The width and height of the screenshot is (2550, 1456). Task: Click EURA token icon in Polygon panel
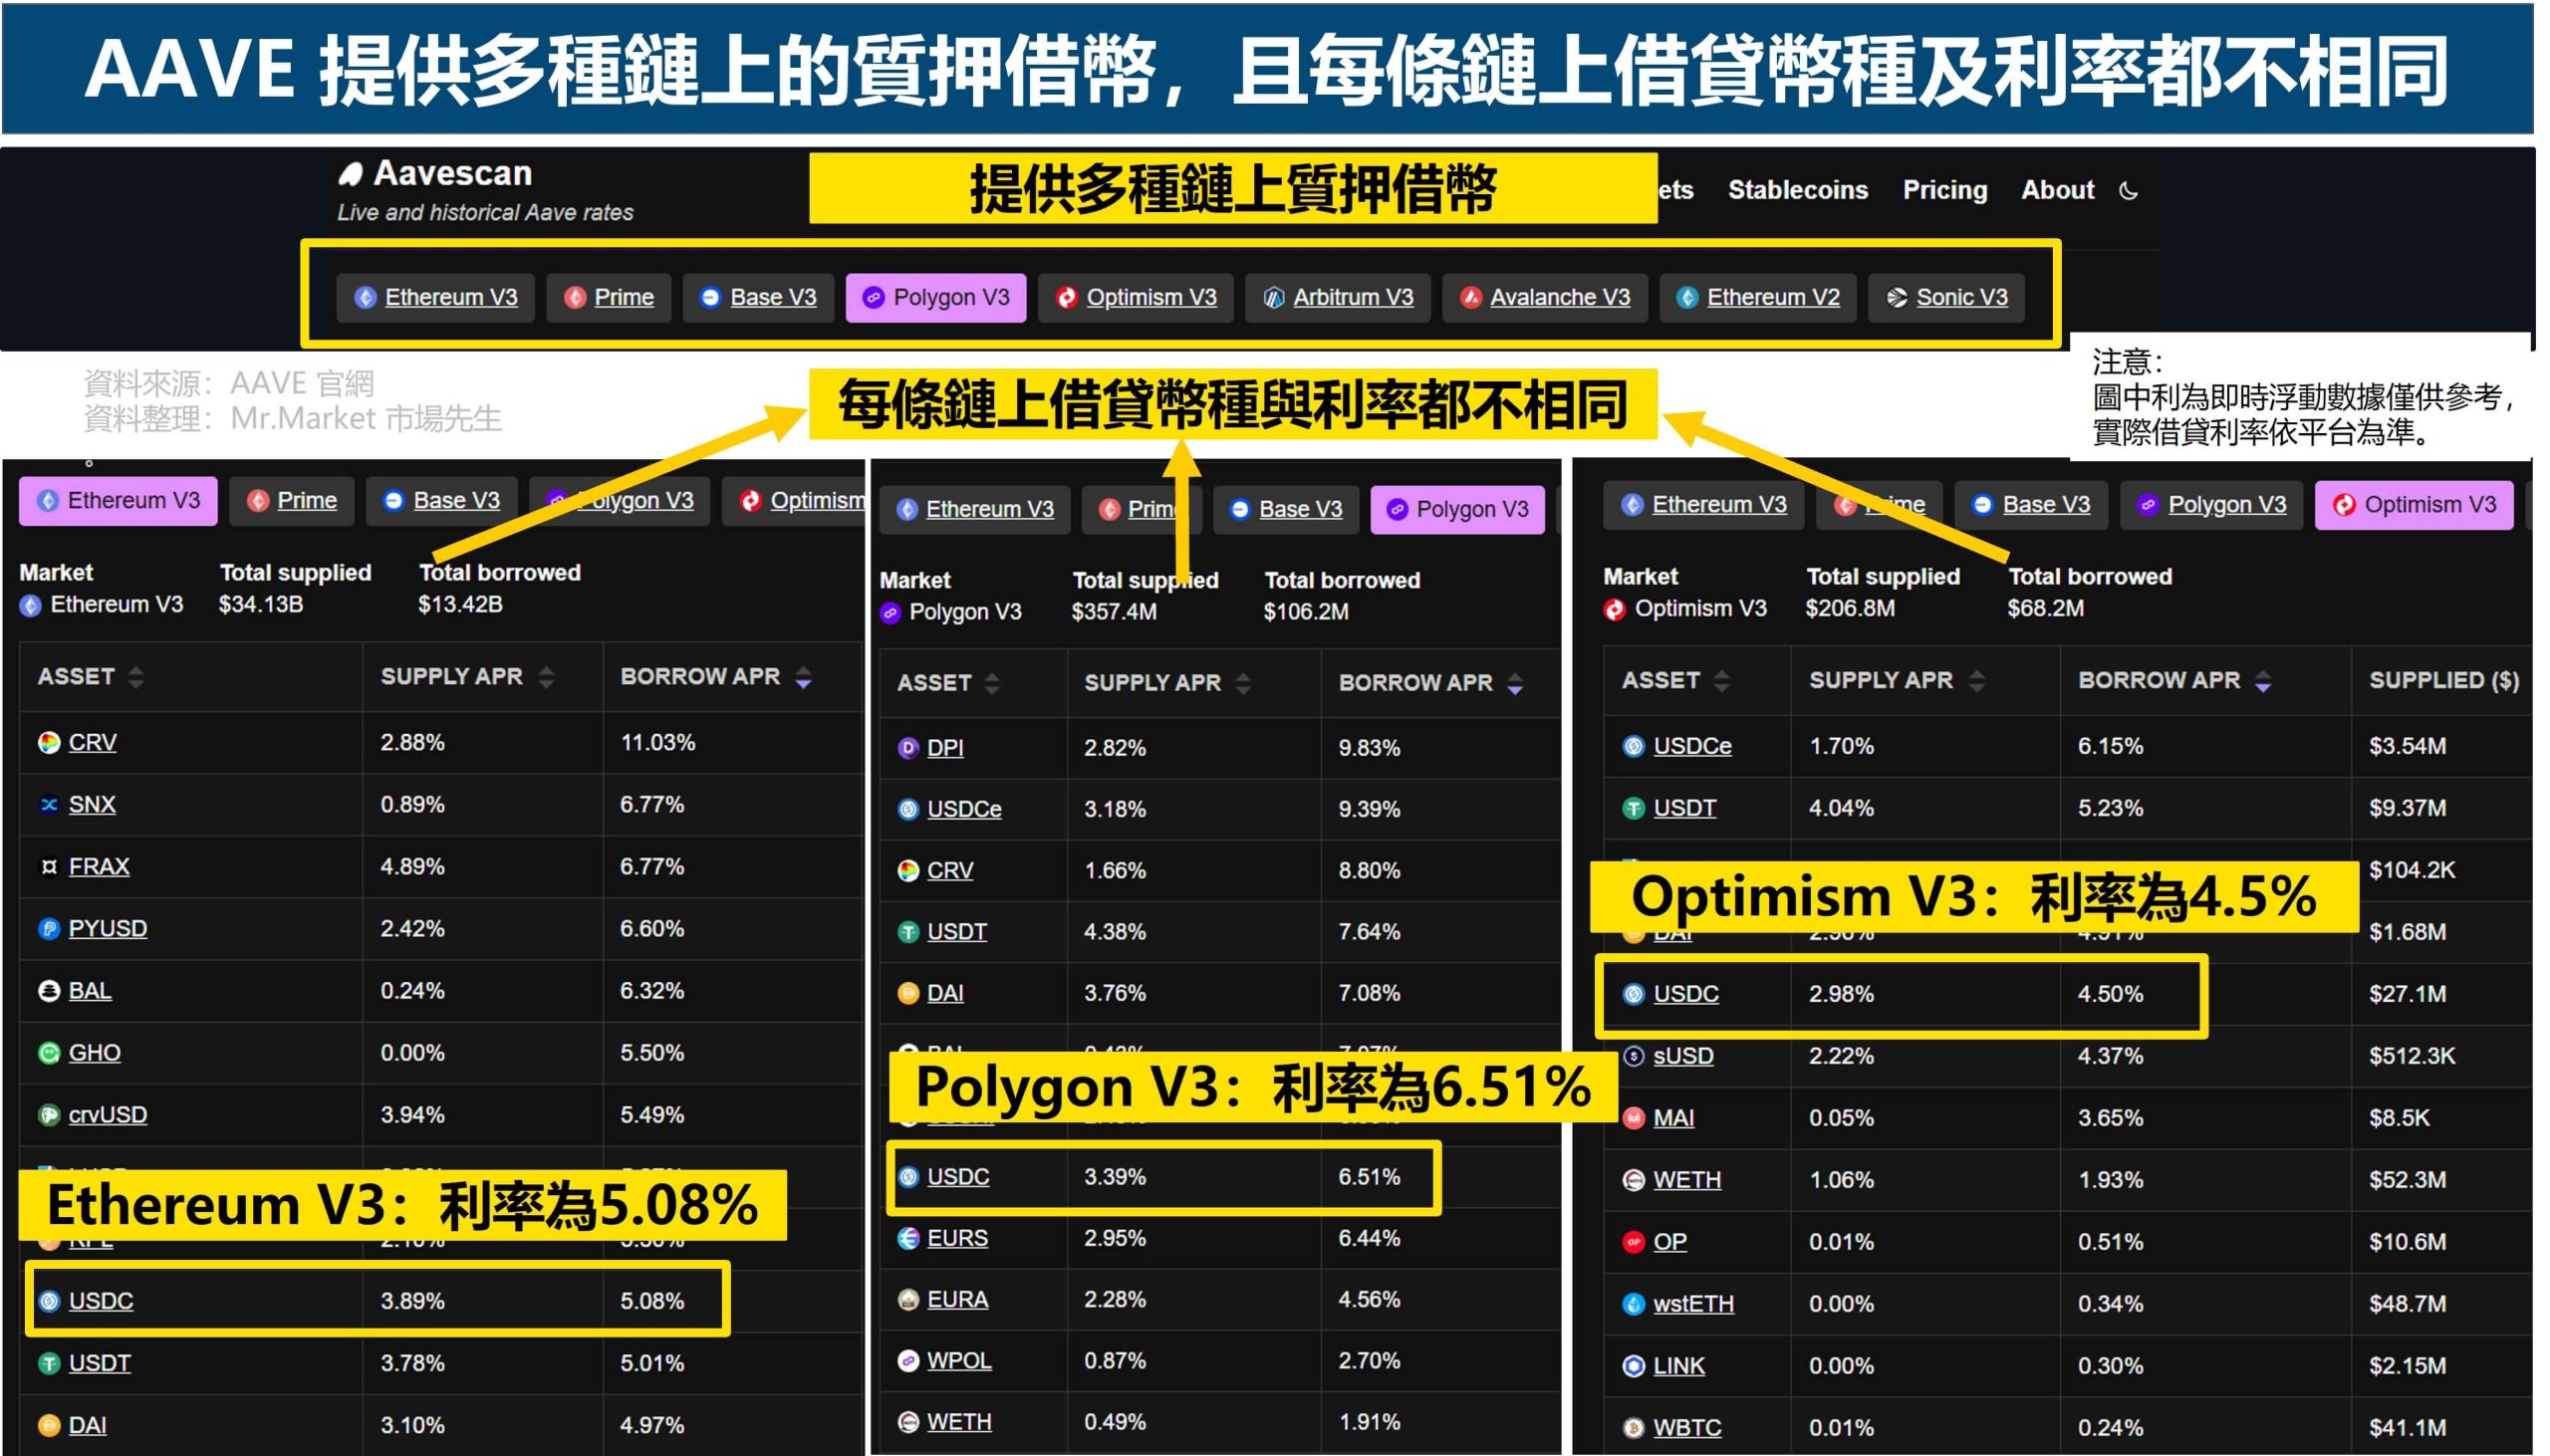click(907, 1299)
